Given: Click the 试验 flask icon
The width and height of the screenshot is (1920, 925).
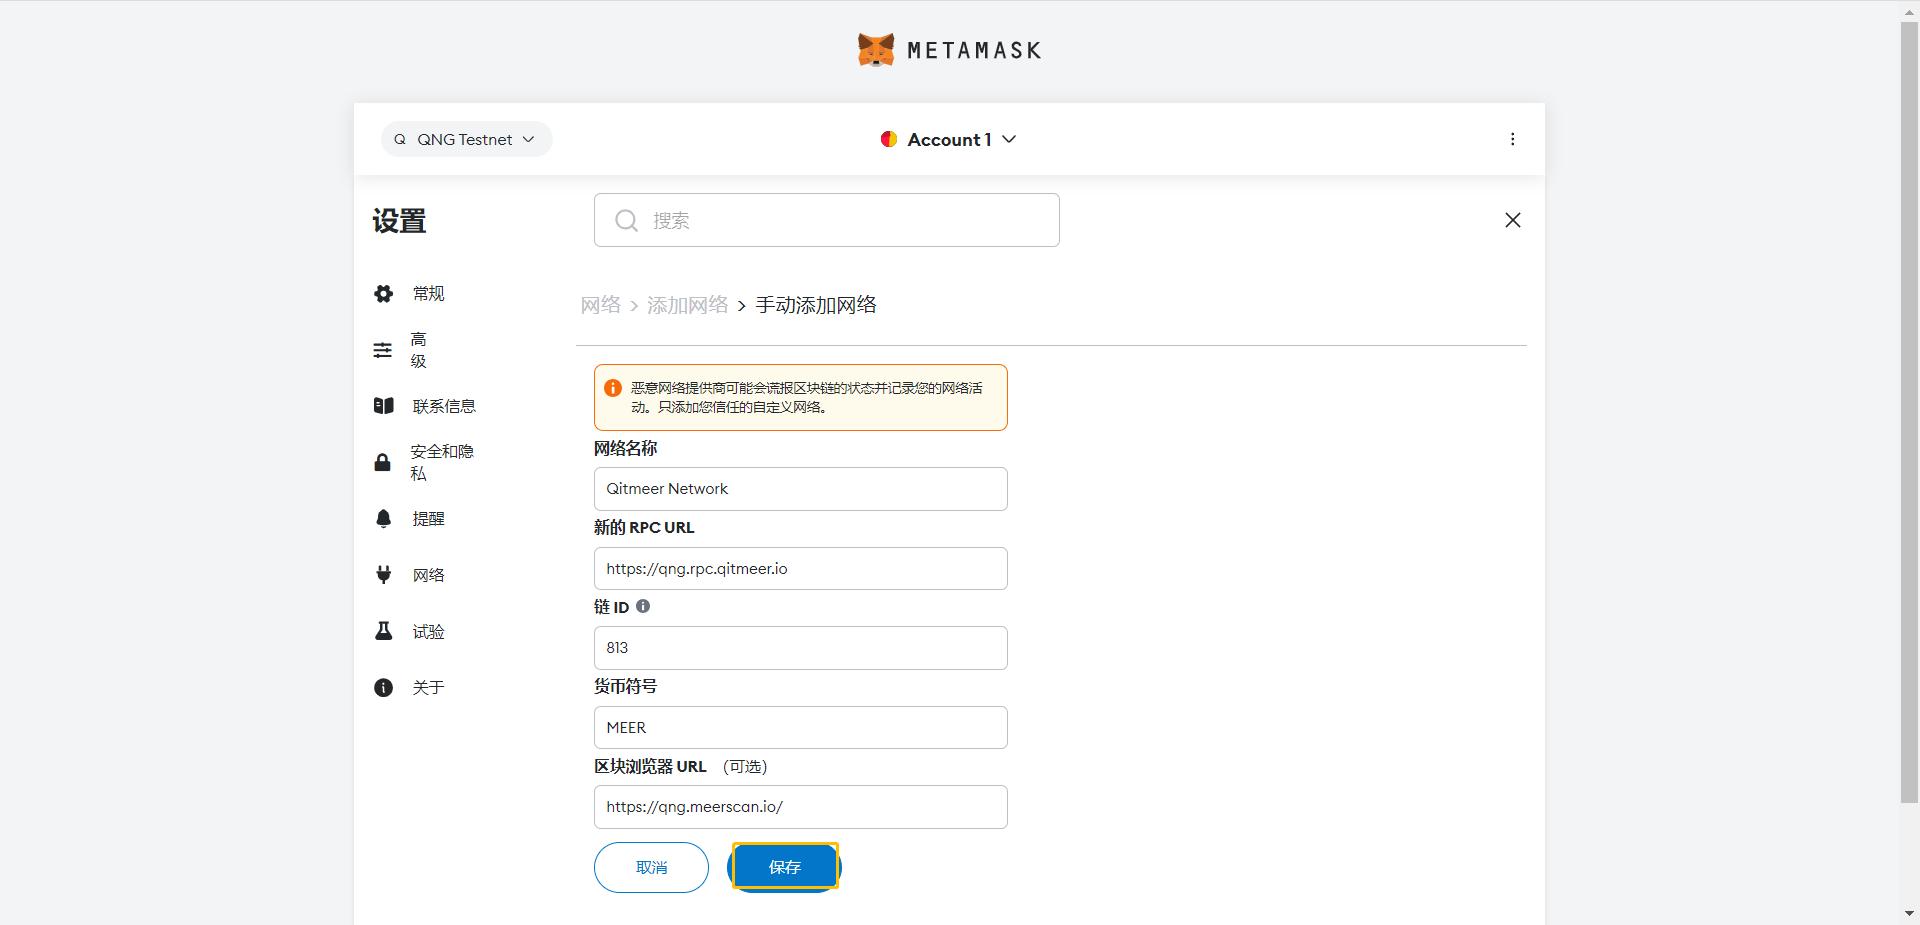Looking at the screenshot, I should 383,631.
